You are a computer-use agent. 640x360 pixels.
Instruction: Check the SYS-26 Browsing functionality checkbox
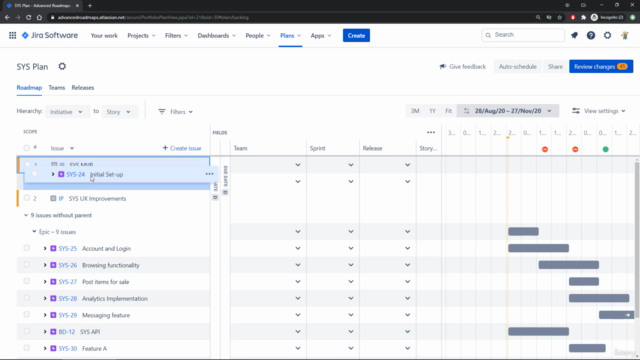[27, 264]
